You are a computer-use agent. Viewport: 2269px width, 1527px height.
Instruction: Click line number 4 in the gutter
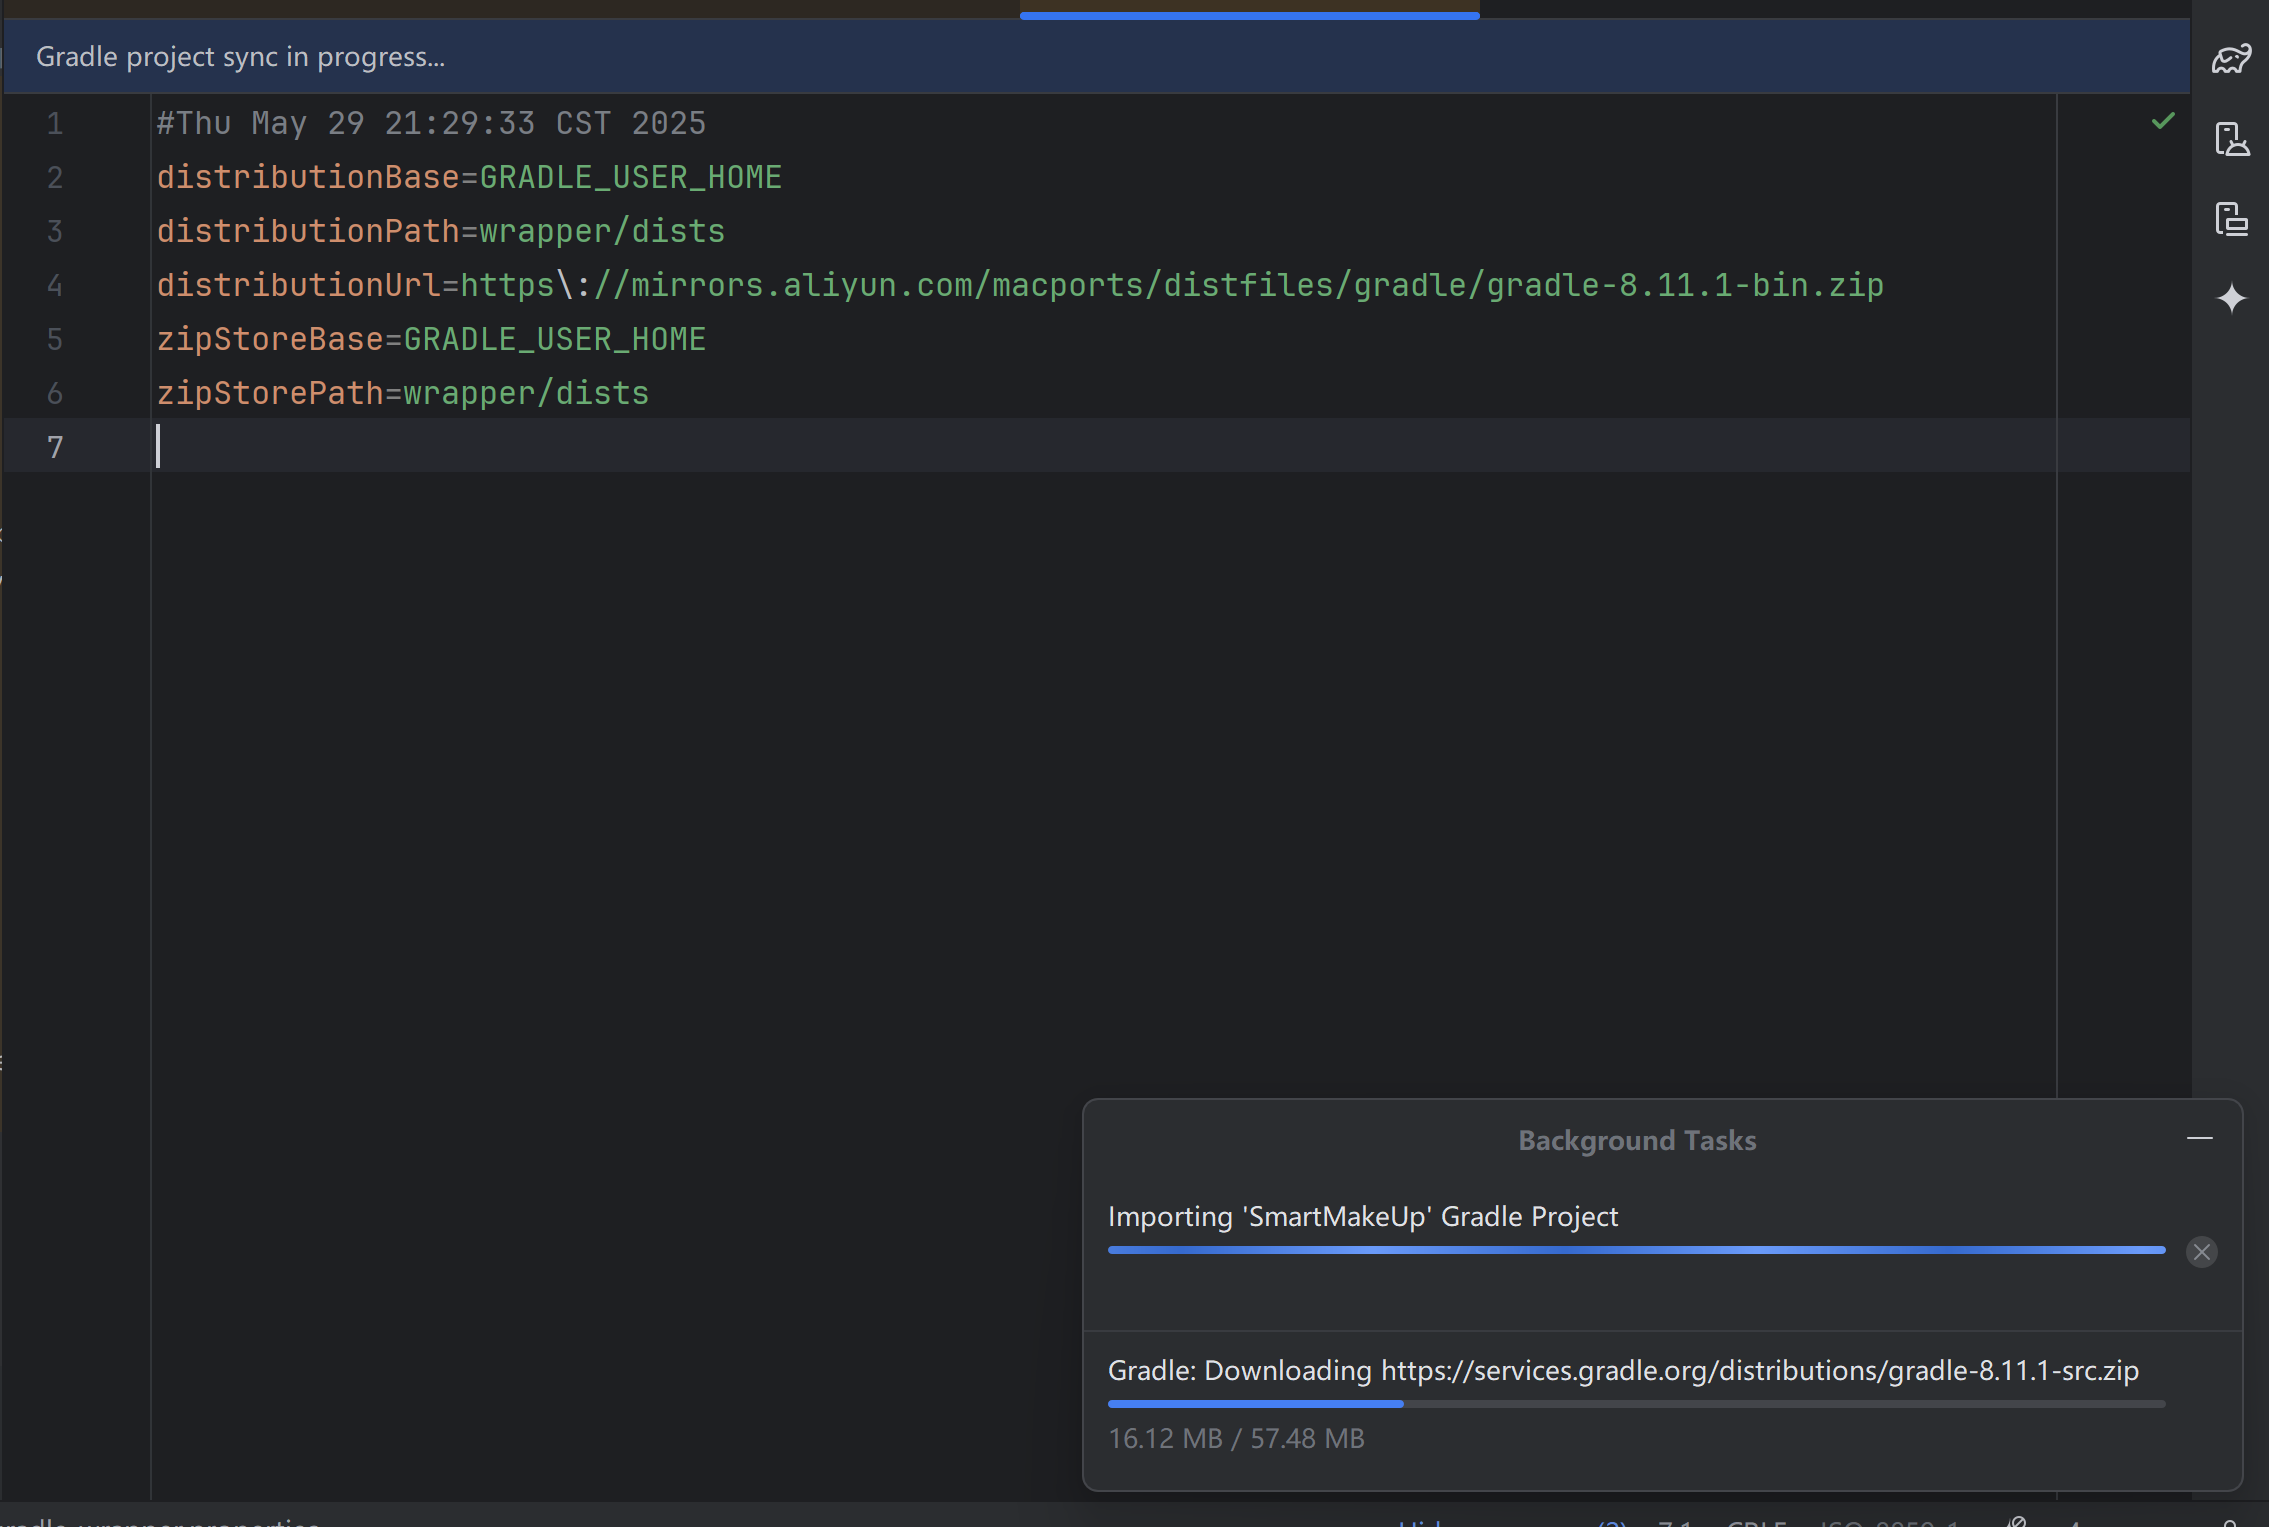click(55, 286)
